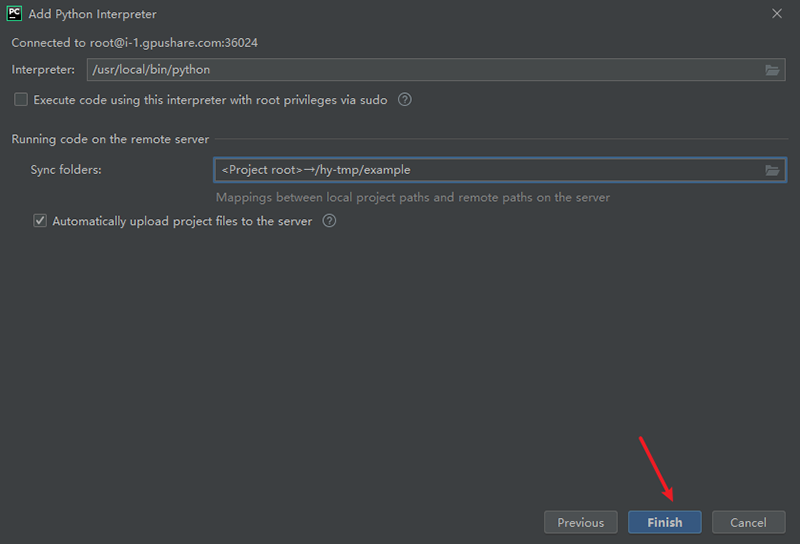800x544 pixels.
Task: Click the 'Mappings between local project paths' hint text
Action: (x=413, y=197)
